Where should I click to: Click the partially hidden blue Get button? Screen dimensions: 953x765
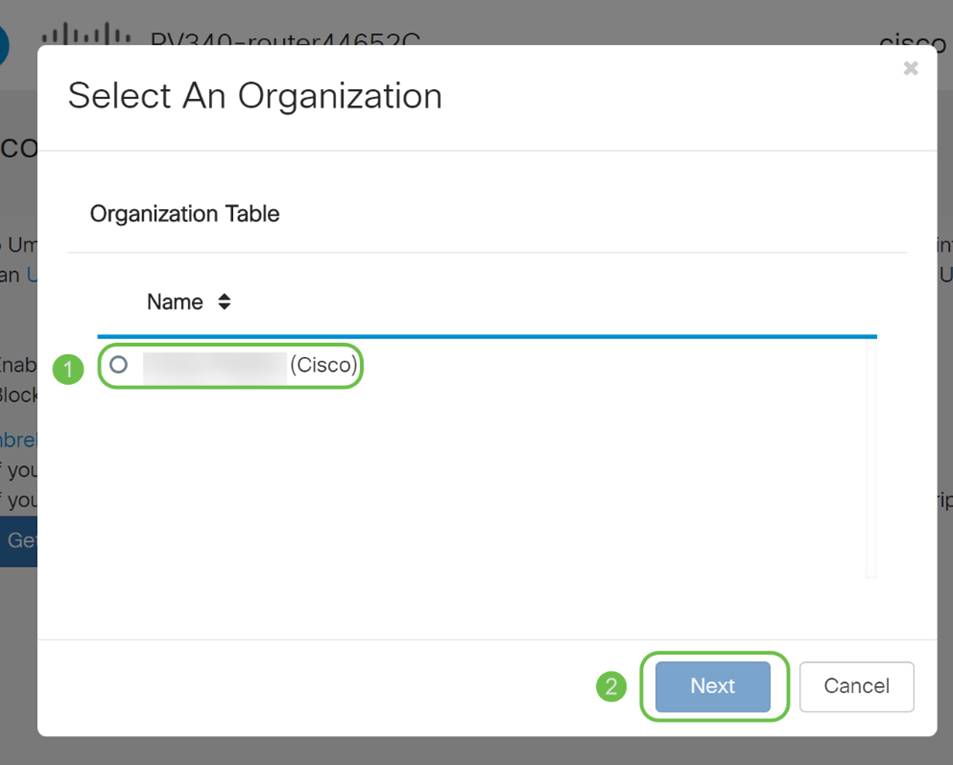coord(19,540)
